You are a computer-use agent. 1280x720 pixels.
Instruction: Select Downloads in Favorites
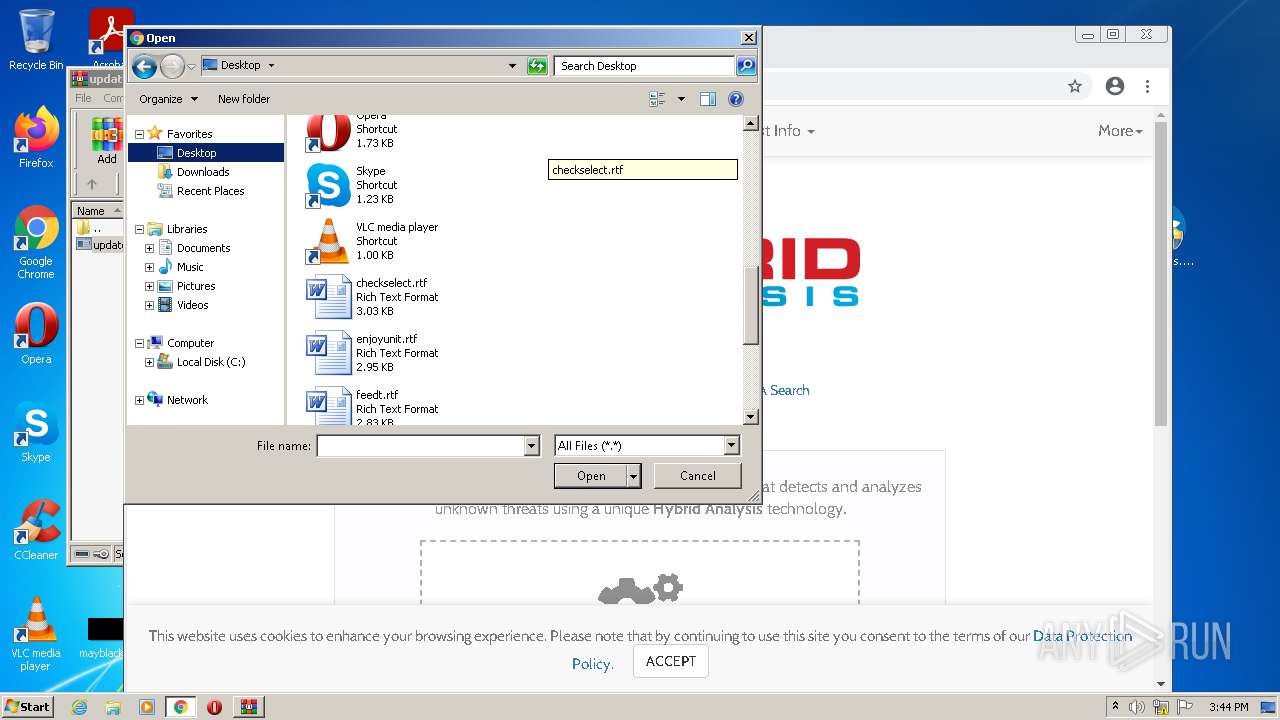point(203,172)
